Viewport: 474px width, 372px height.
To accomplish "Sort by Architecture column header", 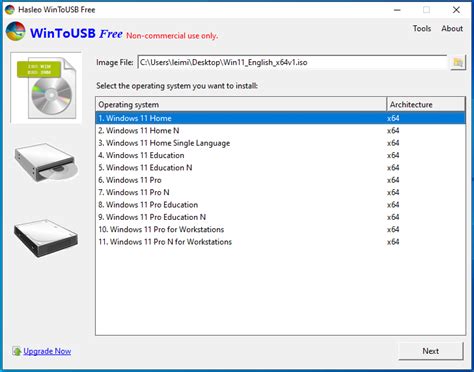I will [426, 105].
